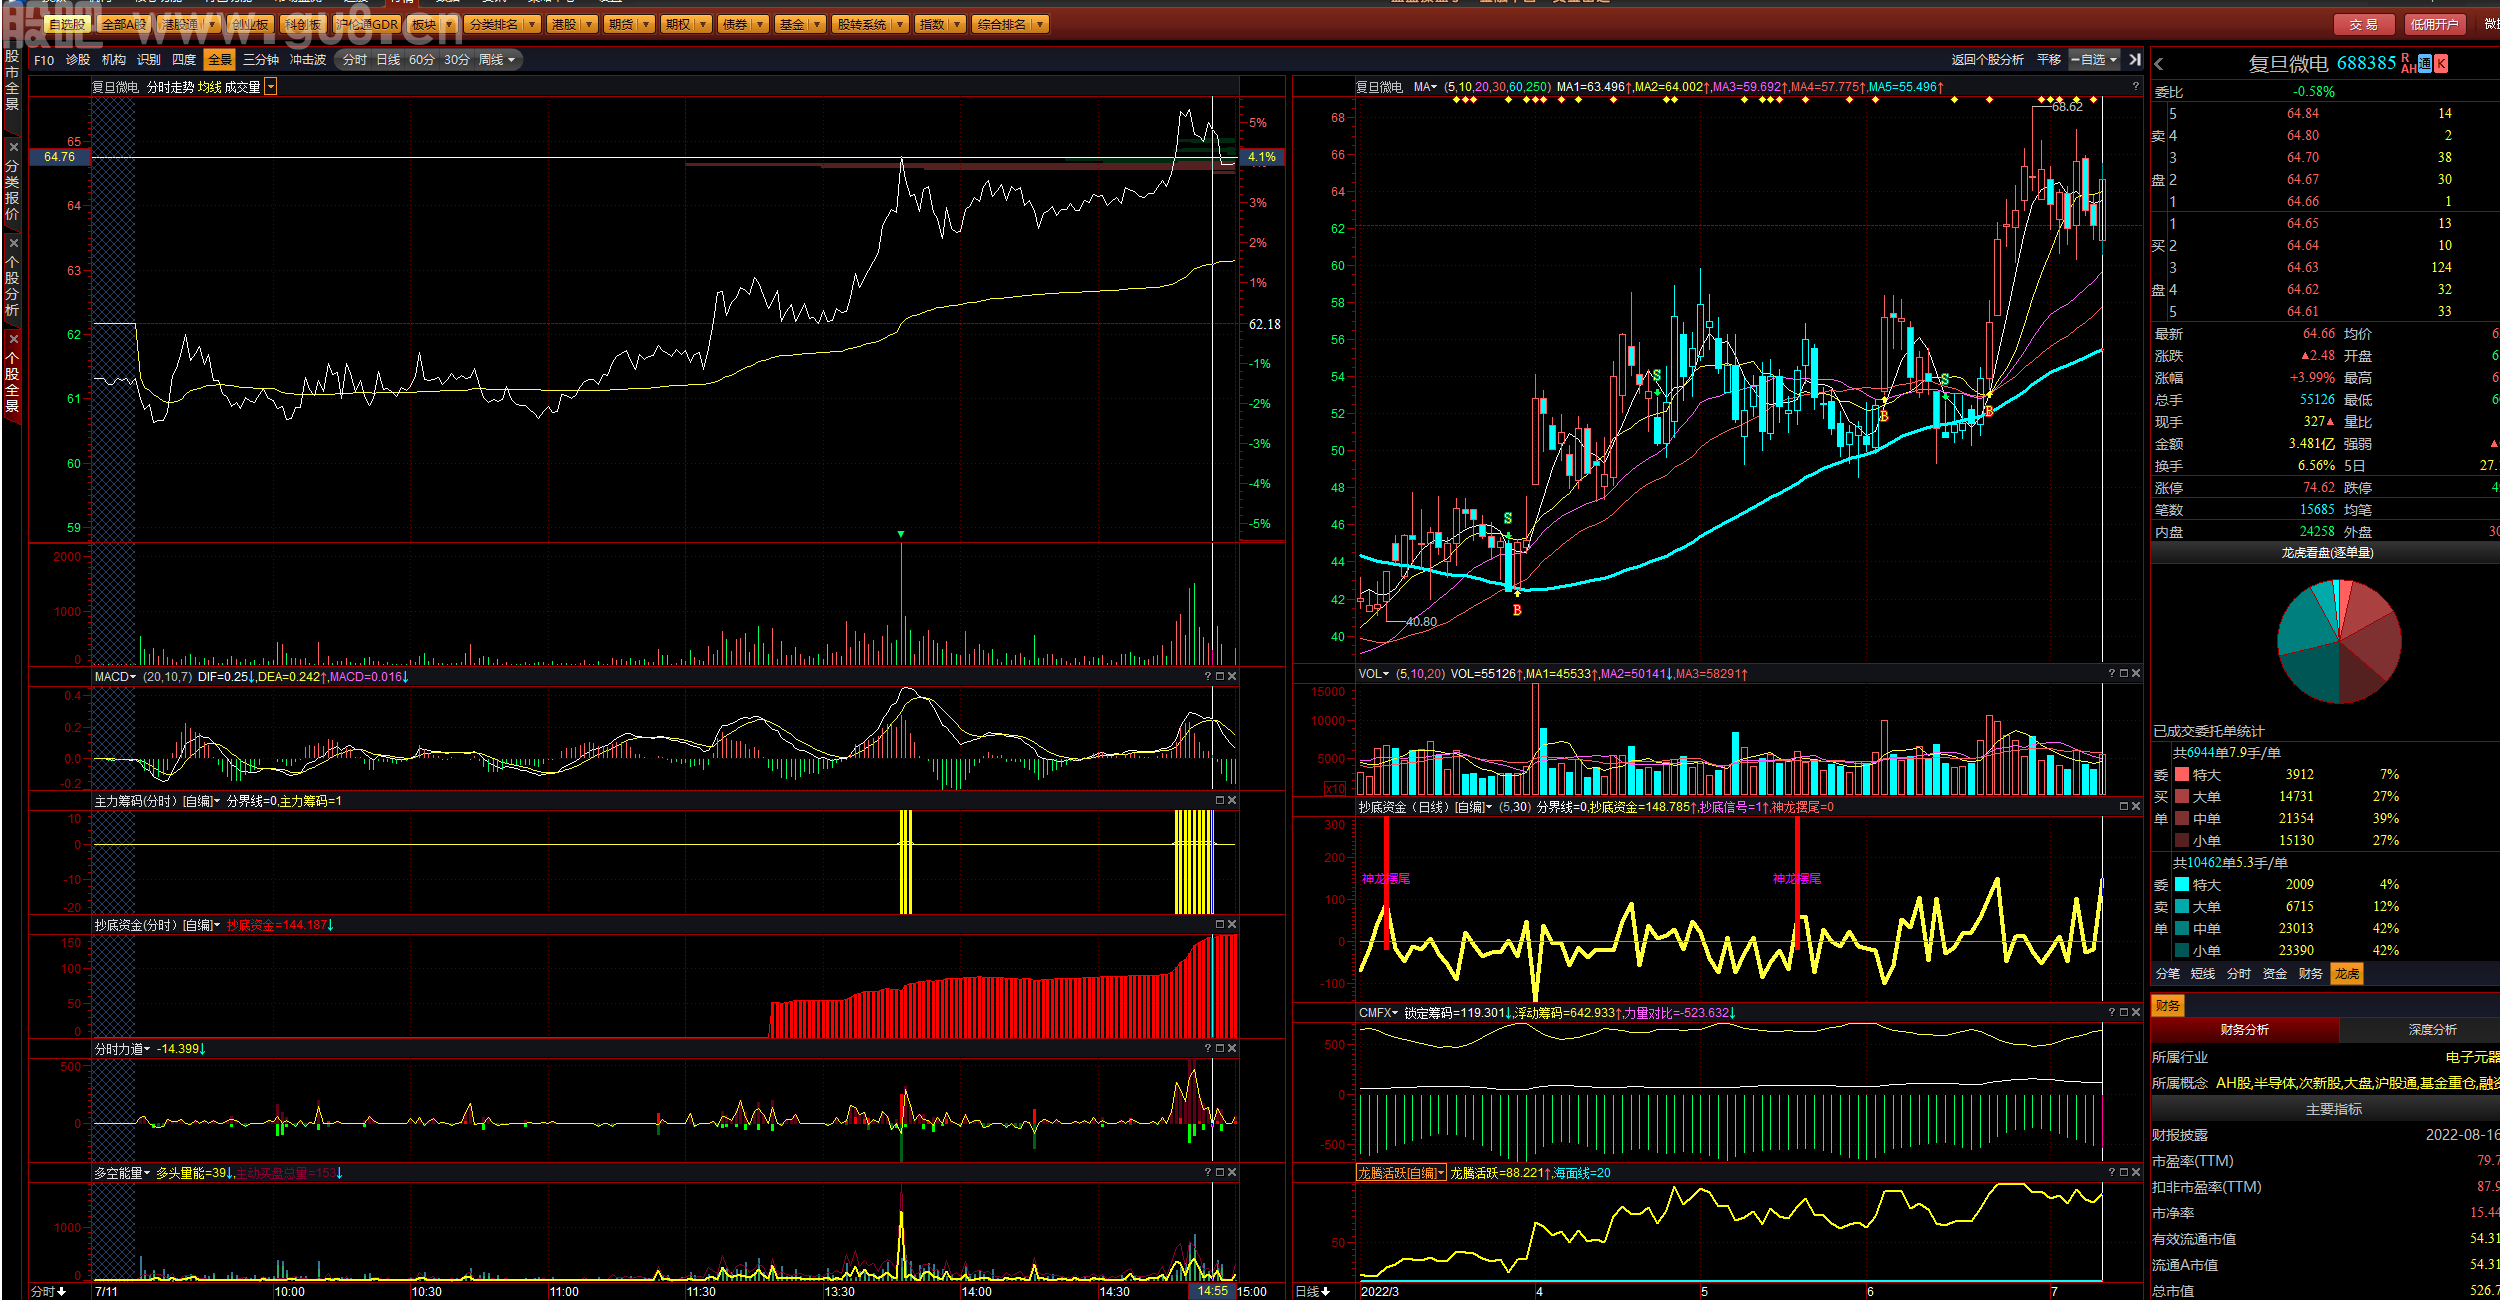Image resolution: width=2500 pixels, height=1300 pixels.
Task: Open the 资金 tab in quote panel
Action: point(2275,974)
